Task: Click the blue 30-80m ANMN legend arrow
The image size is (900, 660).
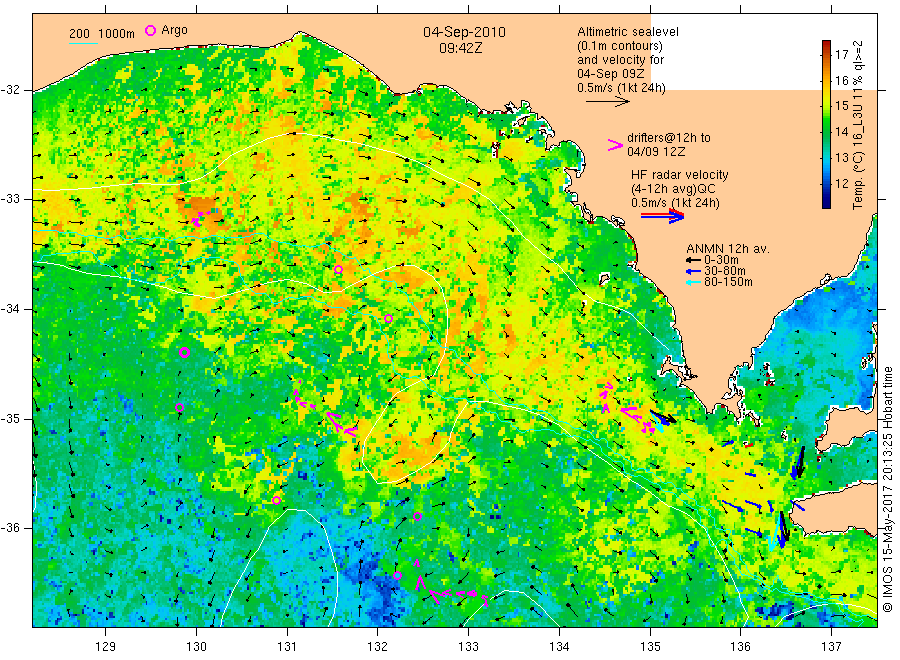Action: [693, 271]
